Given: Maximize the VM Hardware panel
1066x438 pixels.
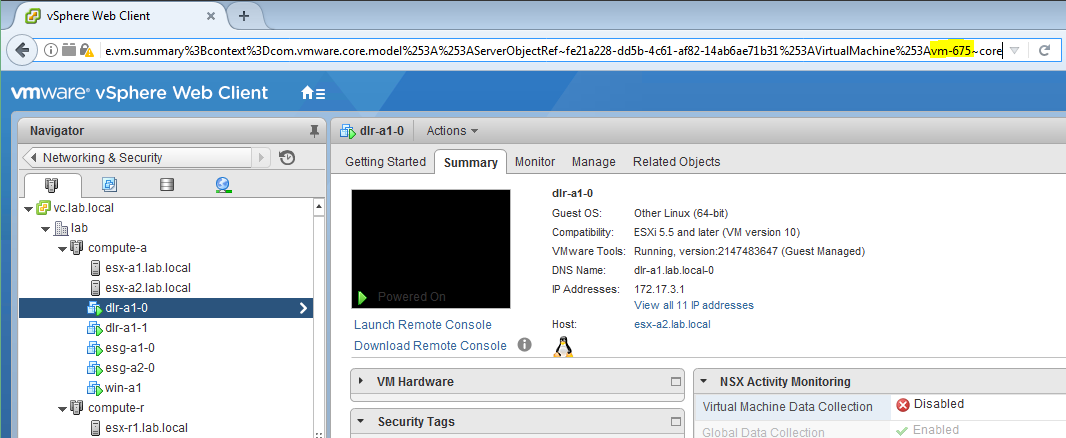Looking at the screenshot, I should pos(675,382).
